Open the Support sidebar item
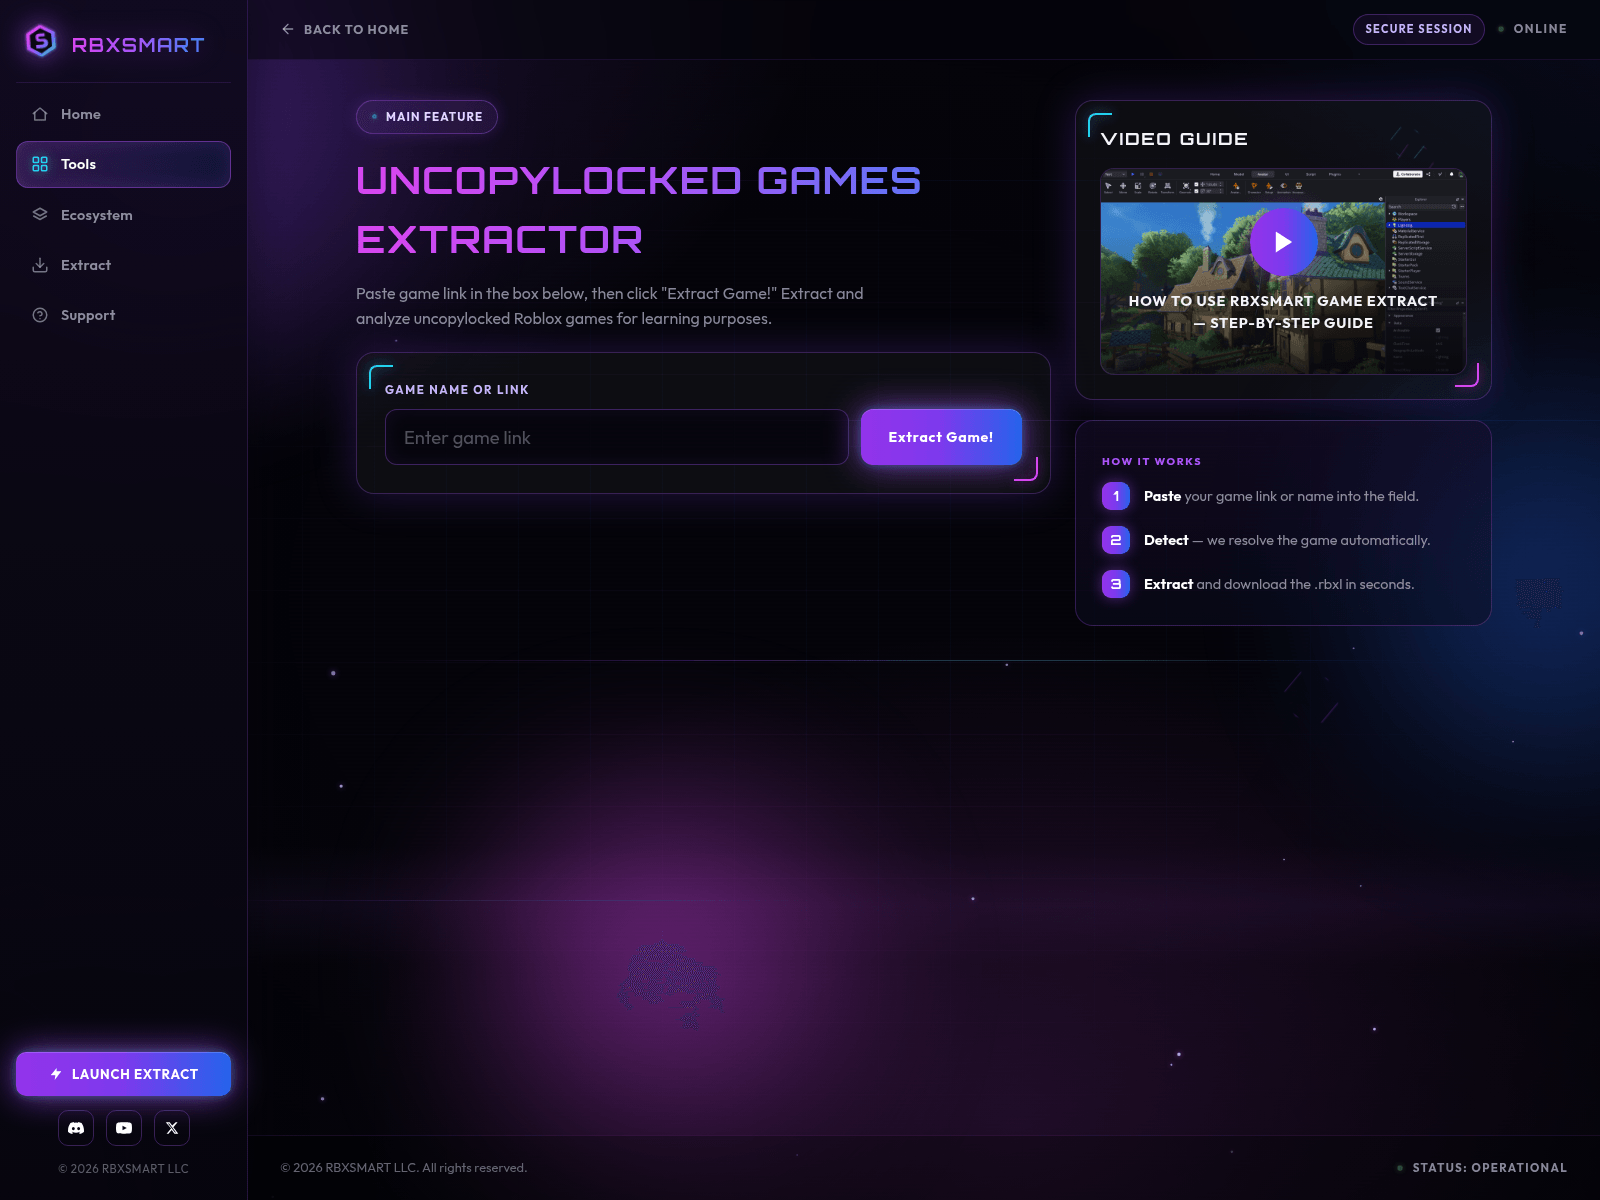Screen dimensions: 1600x1200 tap(123, 315)
